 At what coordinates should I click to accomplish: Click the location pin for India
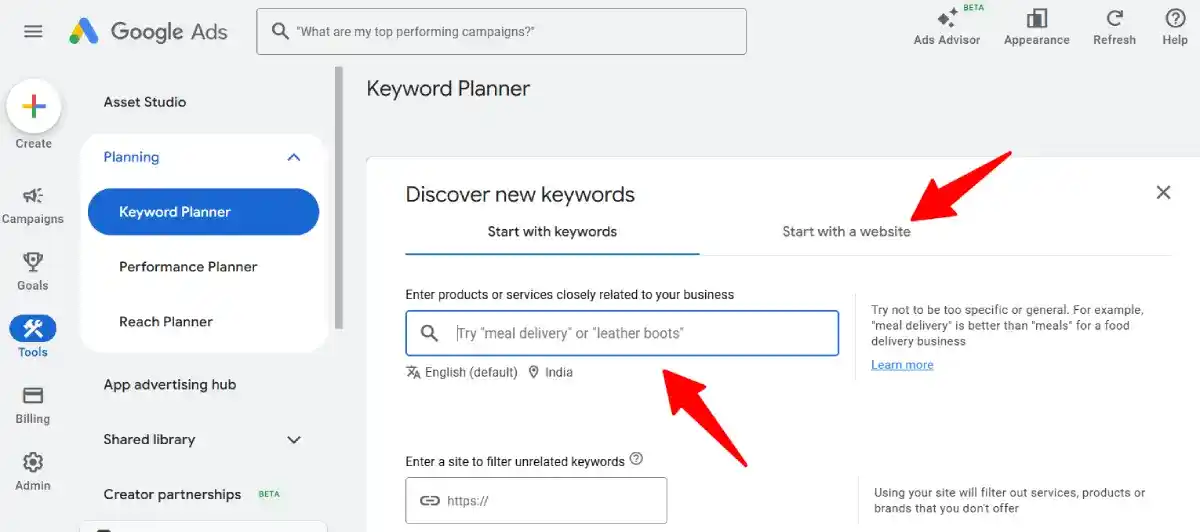pyautogui.click(x=533, y=372)
